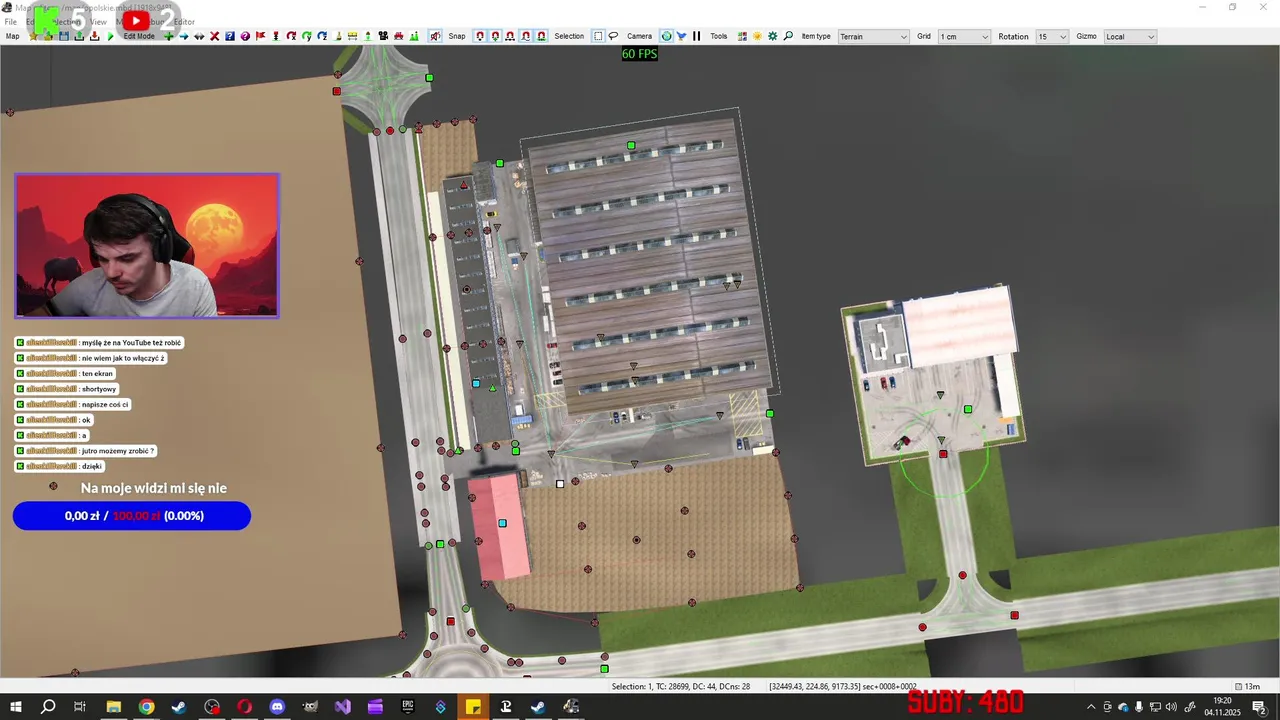Click the yellow sun lighting icon
Screen dimensions: 1280x720
pyautogui.click(x=757, y=36)
